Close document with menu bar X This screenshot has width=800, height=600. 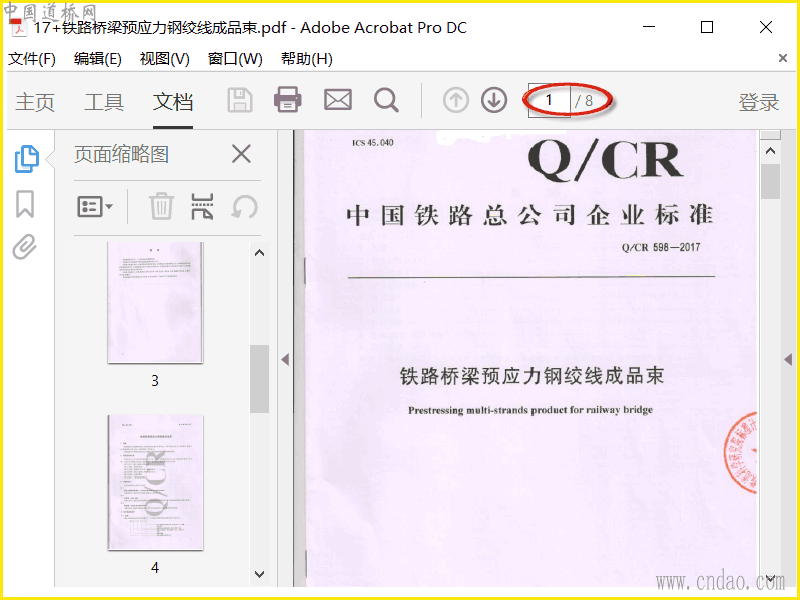coord(783,58)
